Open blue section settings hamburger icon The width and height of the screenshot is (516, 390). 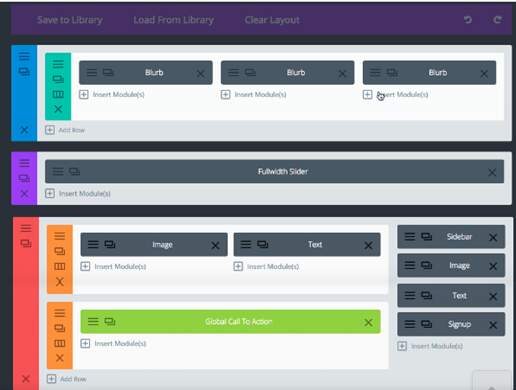click(24, 56)
